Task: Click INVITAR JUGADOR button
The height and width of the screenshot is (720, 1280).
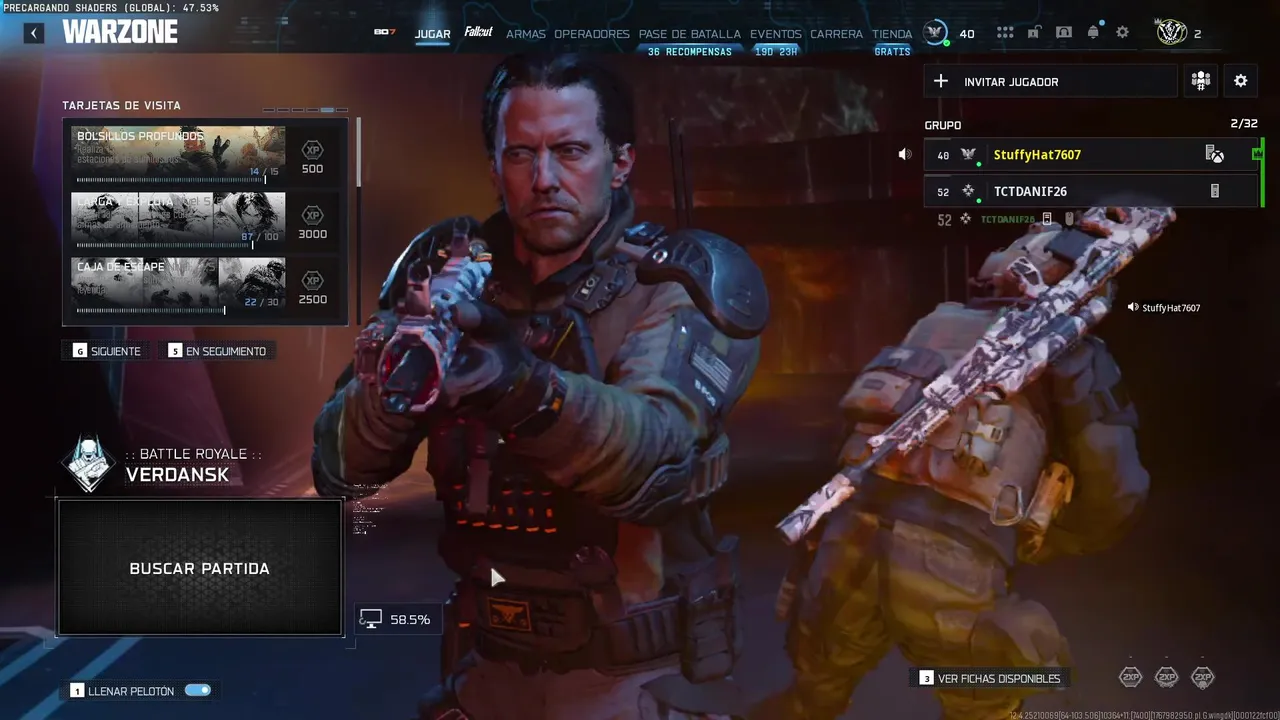Action: point(1051,82)
